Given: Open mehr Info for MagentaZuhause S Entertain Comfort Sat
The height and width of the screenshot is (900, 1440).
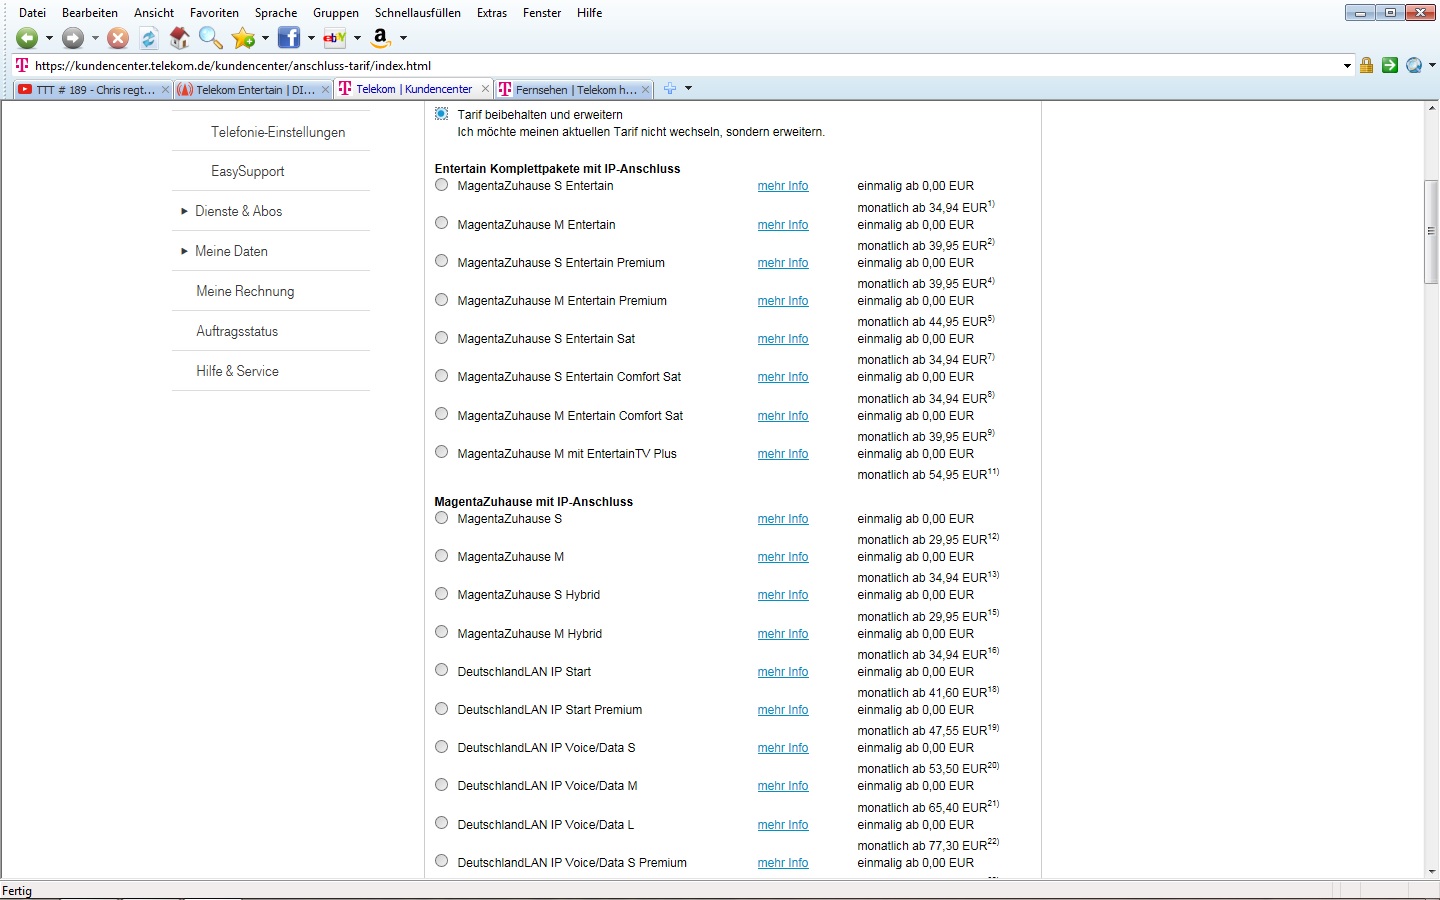Looking at the screenshot, I should point(783,377).
